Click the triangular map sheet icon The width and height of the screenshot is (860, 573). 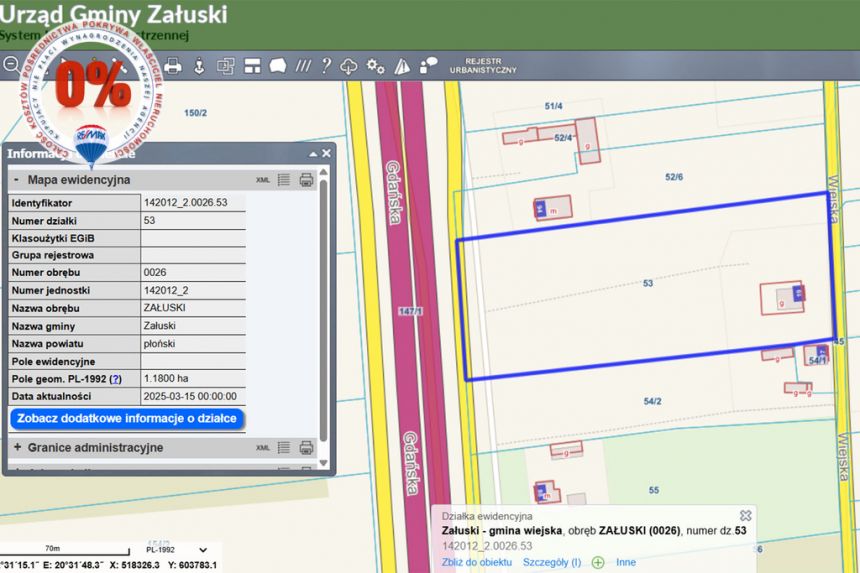(402, 66)
